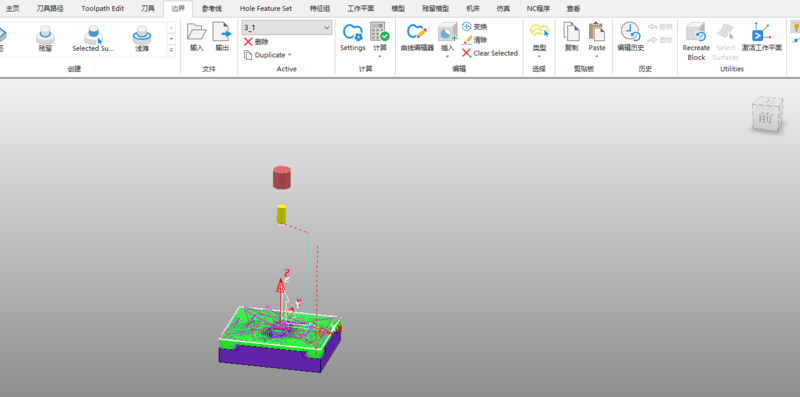Select the yellow tool cylinder in viewport

click(x=281, y=214)
